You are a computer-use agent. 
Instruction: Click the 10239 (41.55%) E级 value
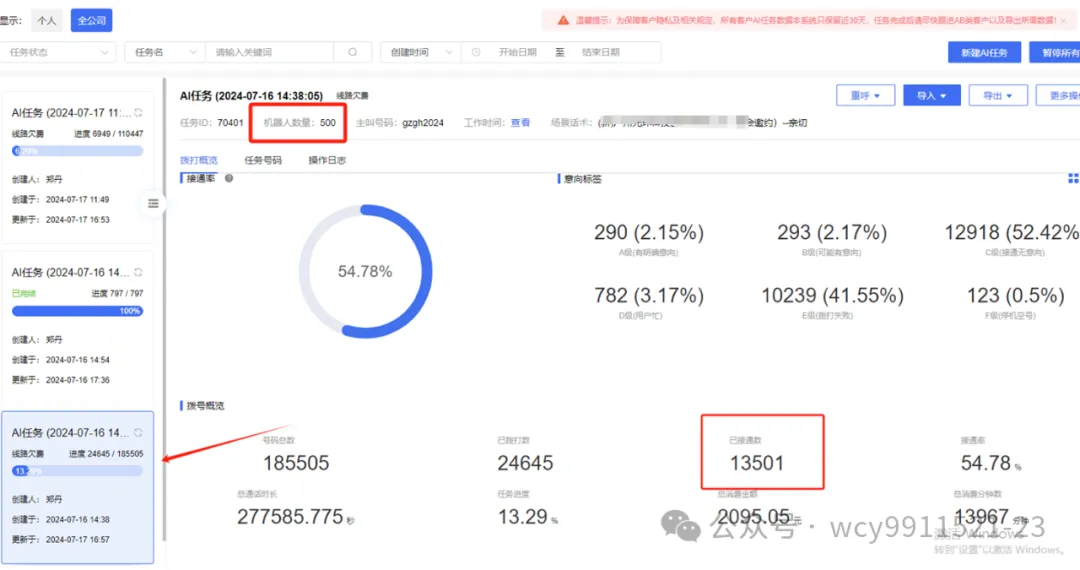point(832,296)
